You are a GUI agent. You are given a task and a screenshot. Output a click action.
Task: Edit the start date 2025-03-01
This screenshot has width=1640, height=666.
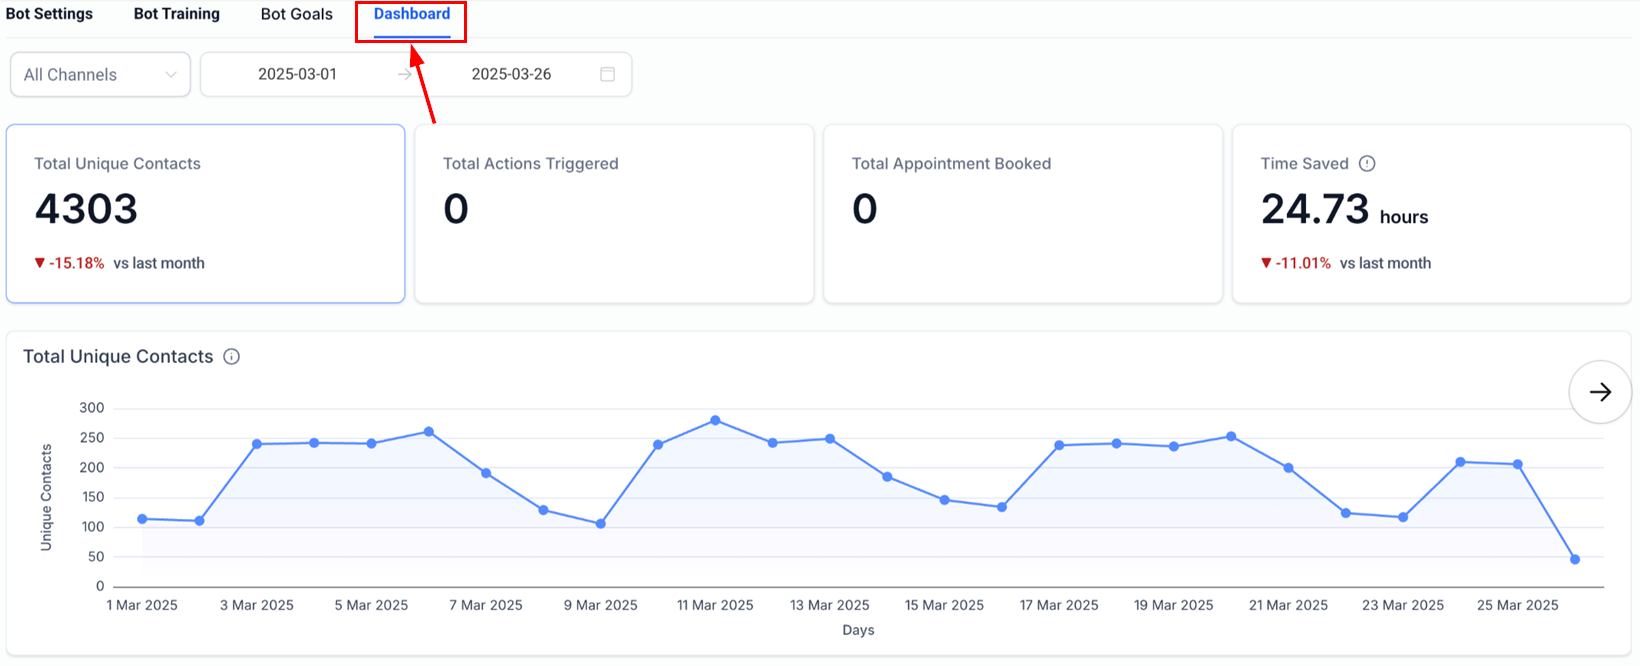(297, 74)
